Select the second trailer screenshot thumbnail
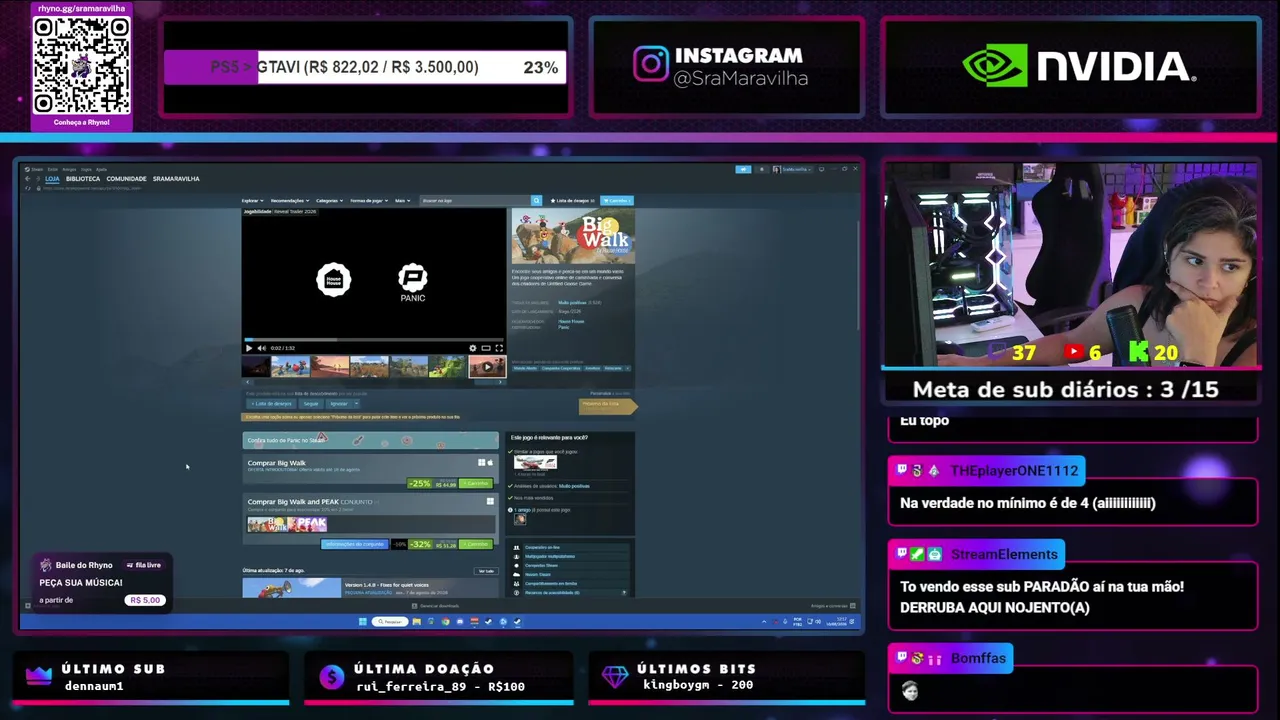Viewport: 1280px width, 720px height. click(x=290, y=367)
